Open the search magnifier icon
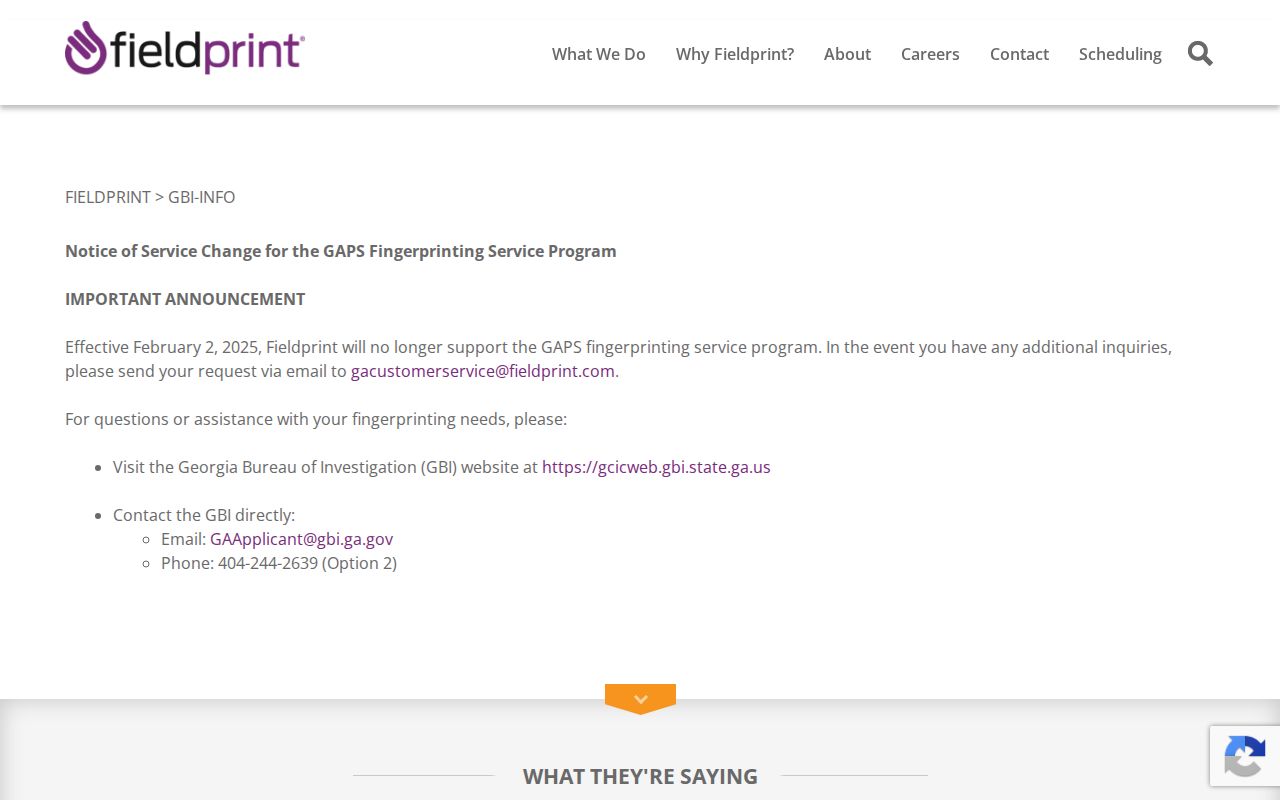 (1200, 54)
